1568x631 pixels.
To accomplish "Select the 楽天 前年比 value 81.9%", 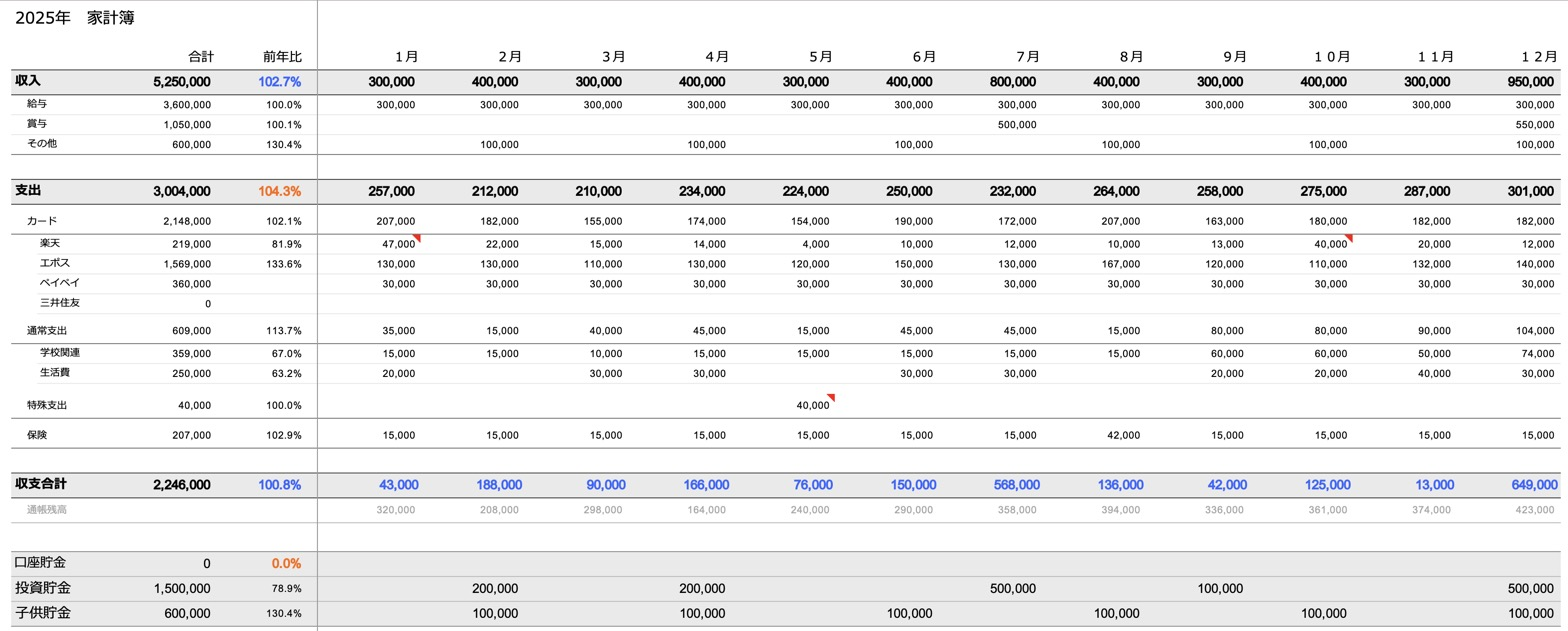I will click(285, 244).
